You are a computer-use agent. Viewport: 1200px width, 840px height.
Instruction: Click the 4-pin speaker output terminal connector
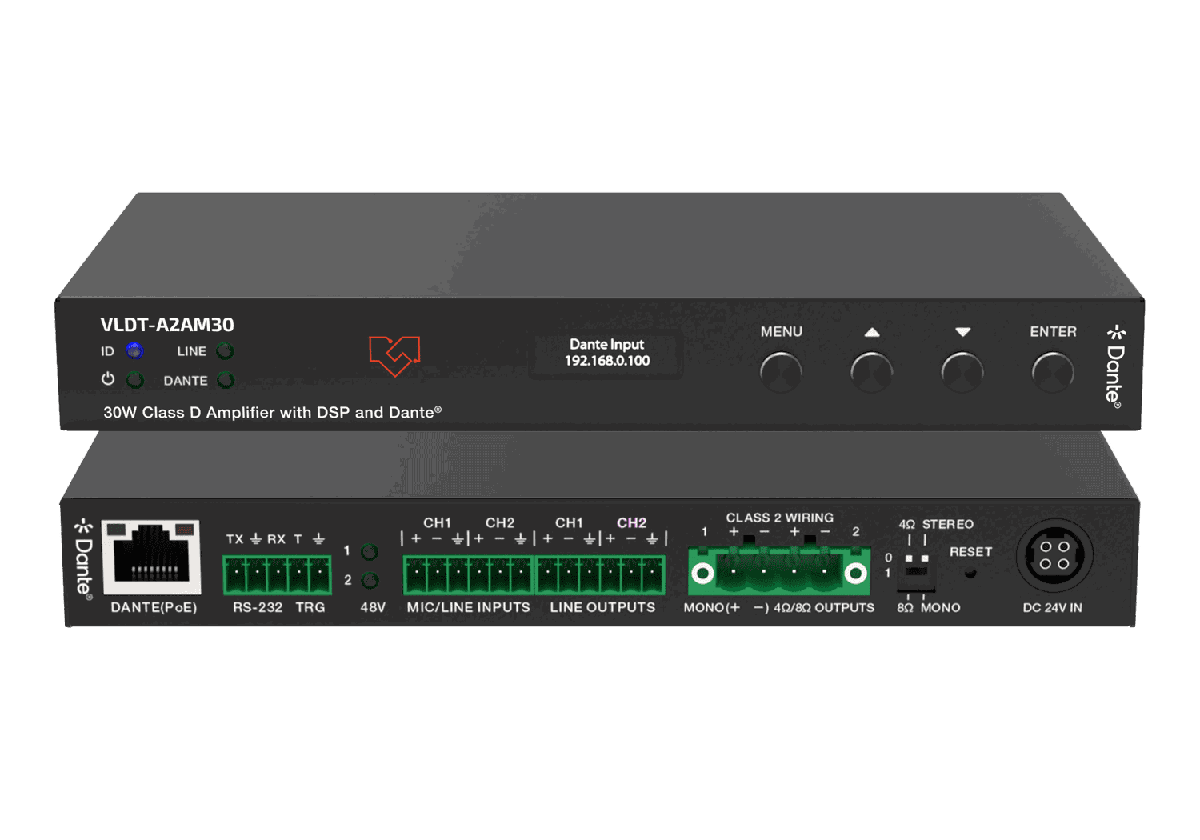pyautogui.click(x=779, y=569)
